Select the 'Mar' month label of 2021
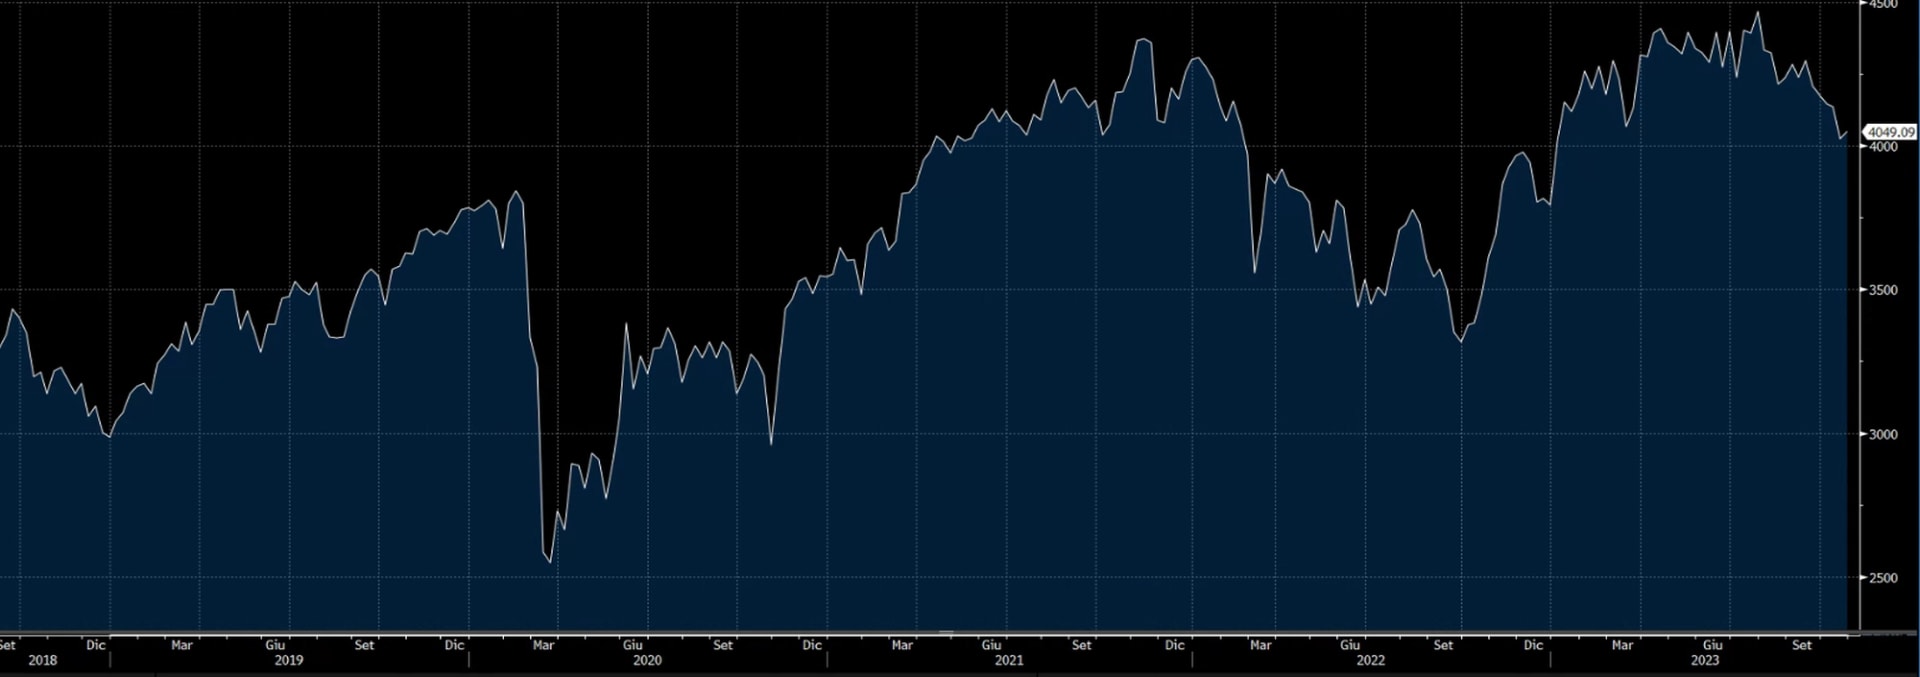 [x=902, y=645]
